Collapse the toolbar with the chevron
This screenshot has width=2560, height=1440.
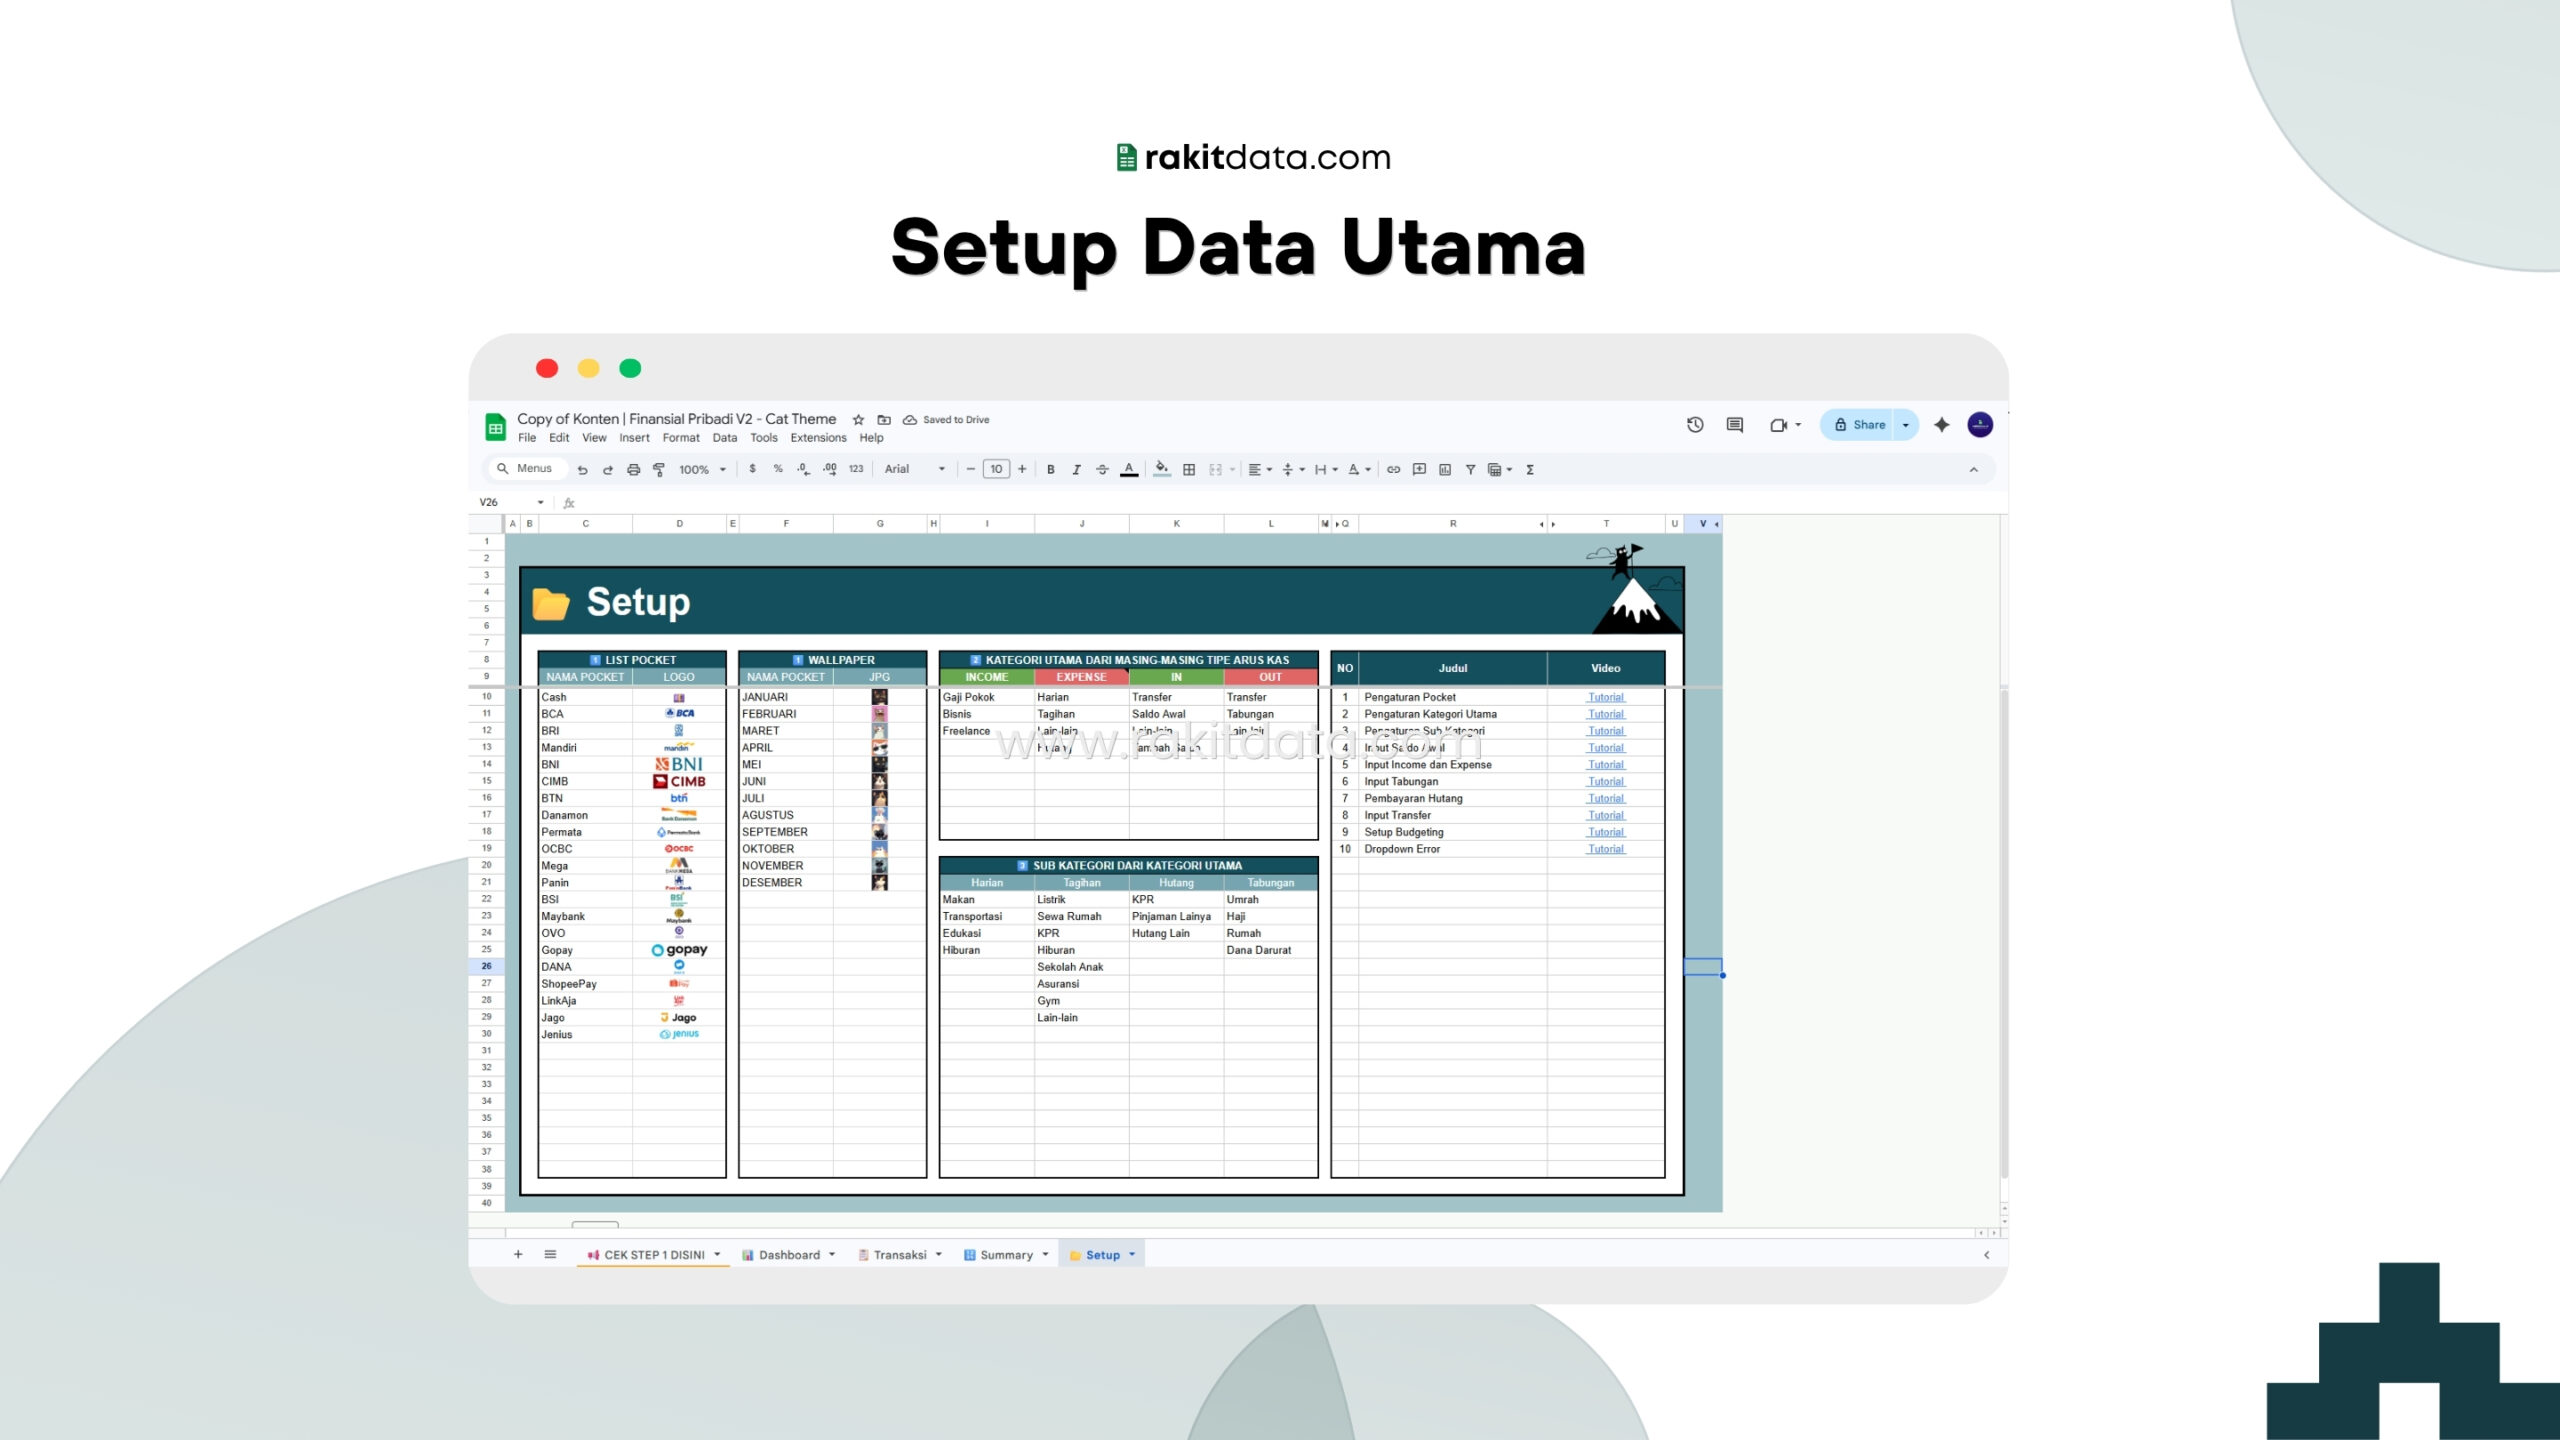pos(1973,469)
